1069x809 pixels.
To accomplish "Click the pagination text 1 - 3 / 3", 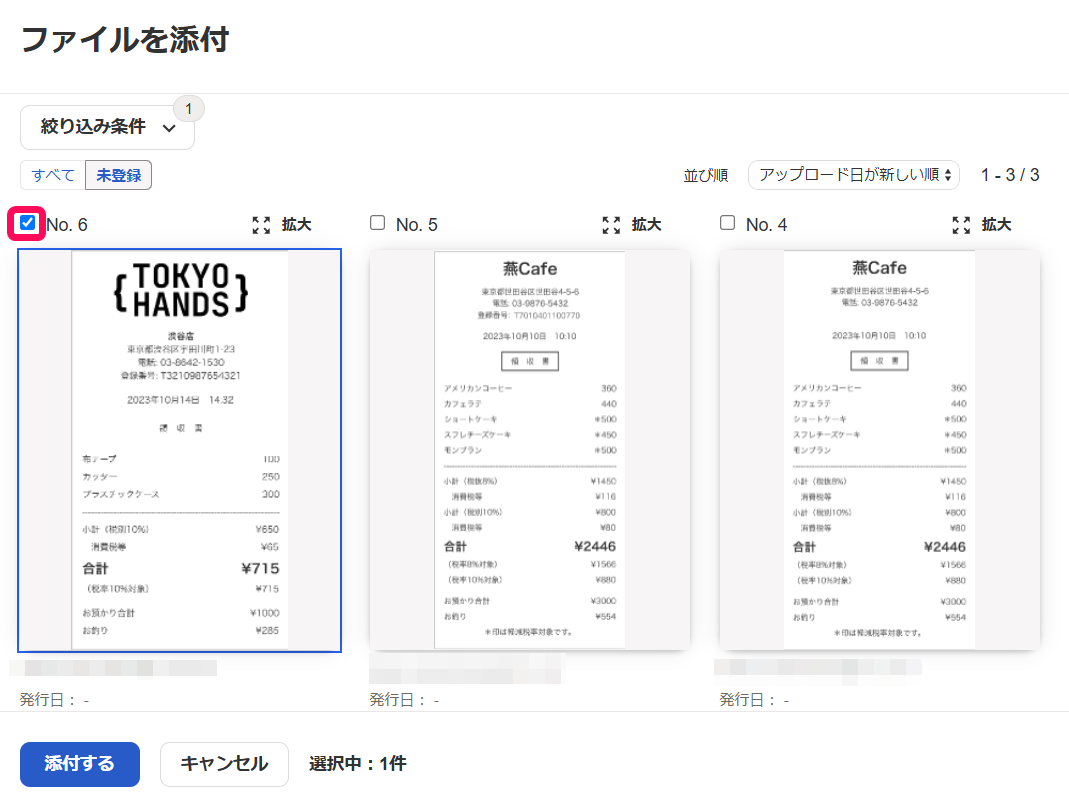I will (x=1010, y=175).
